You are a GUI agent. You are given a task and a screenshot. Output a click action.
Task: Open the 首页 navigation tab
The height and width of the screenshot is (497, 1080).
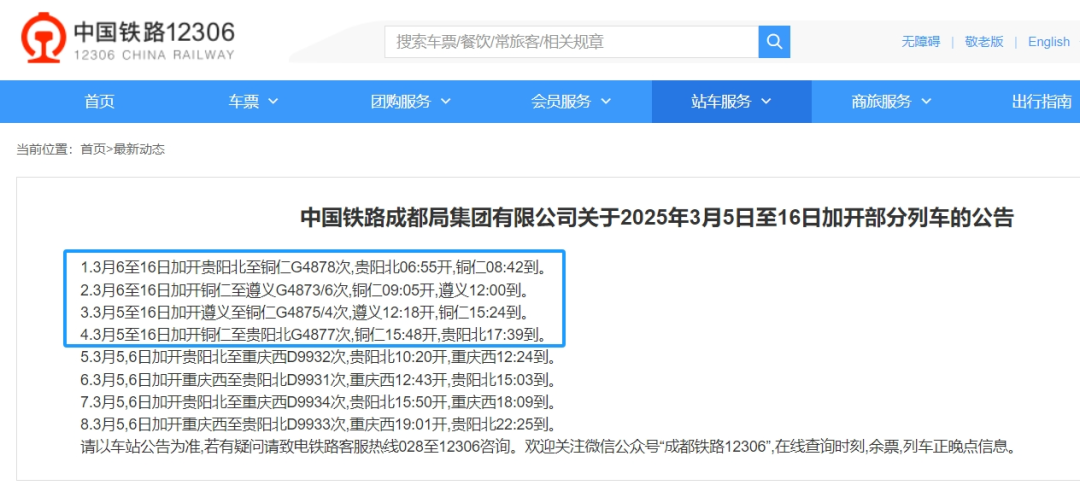[100, 102]
